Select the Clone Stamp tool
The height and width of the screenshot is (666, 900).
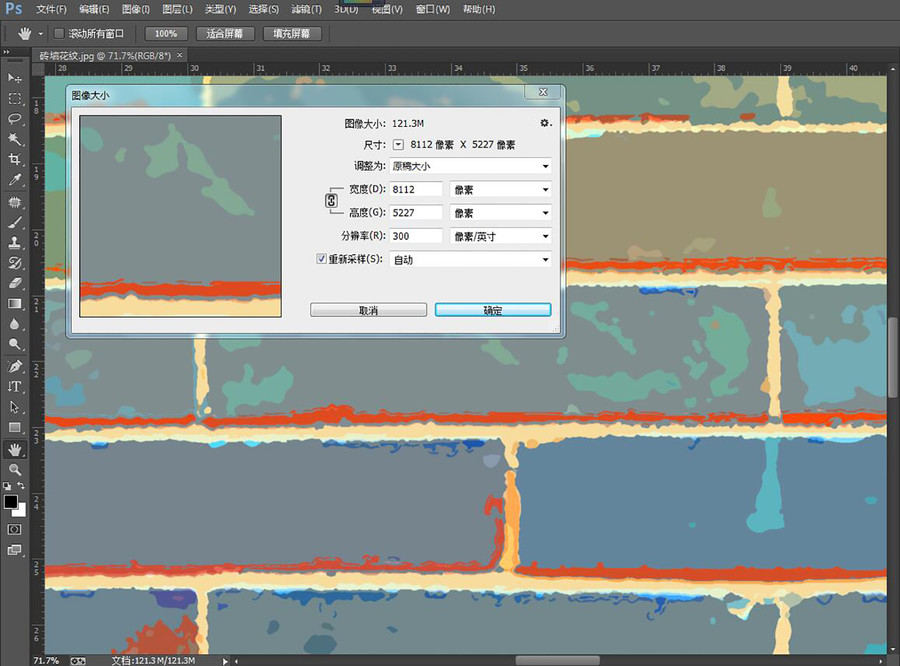pos(14,242)
